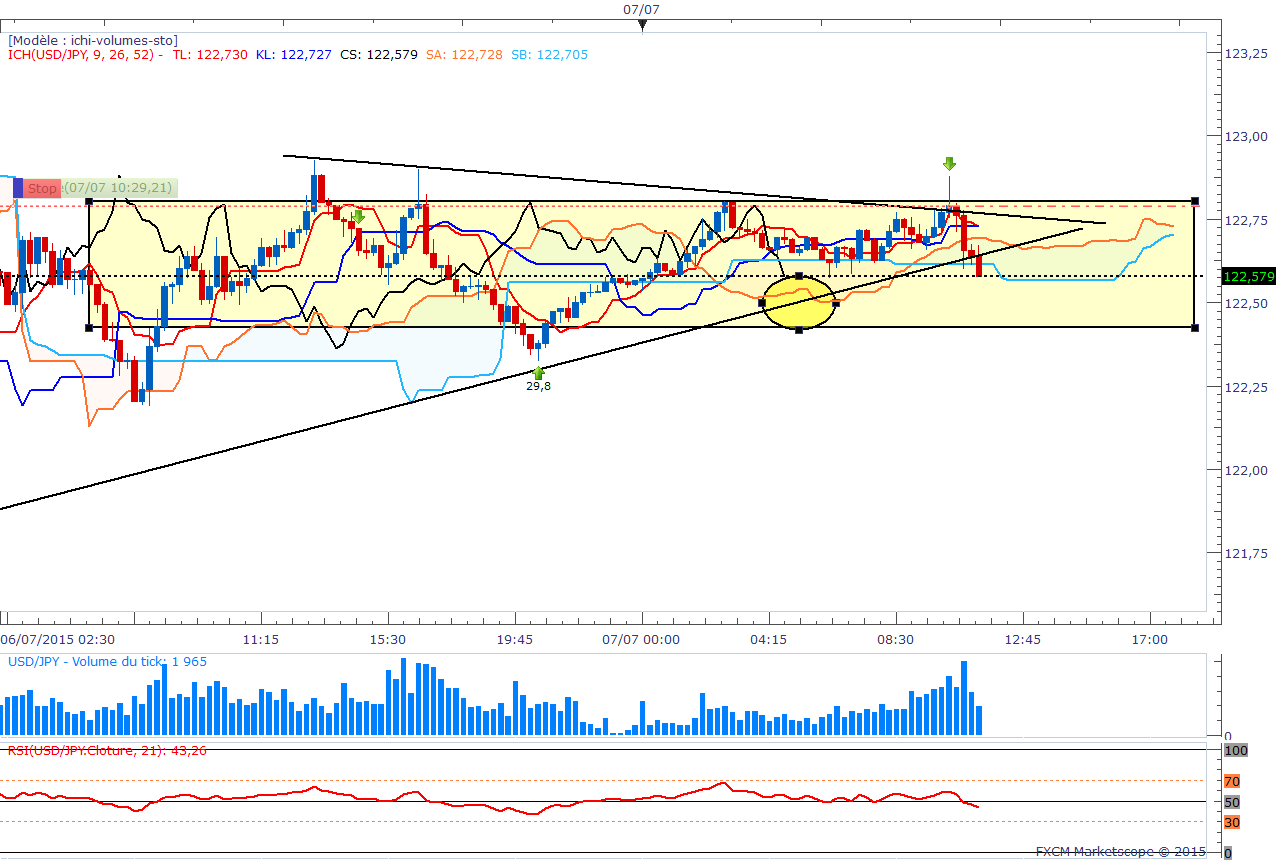Click the RSI 50 midline level marker
Viewport: 1279px width, 860px height.
1232,802
